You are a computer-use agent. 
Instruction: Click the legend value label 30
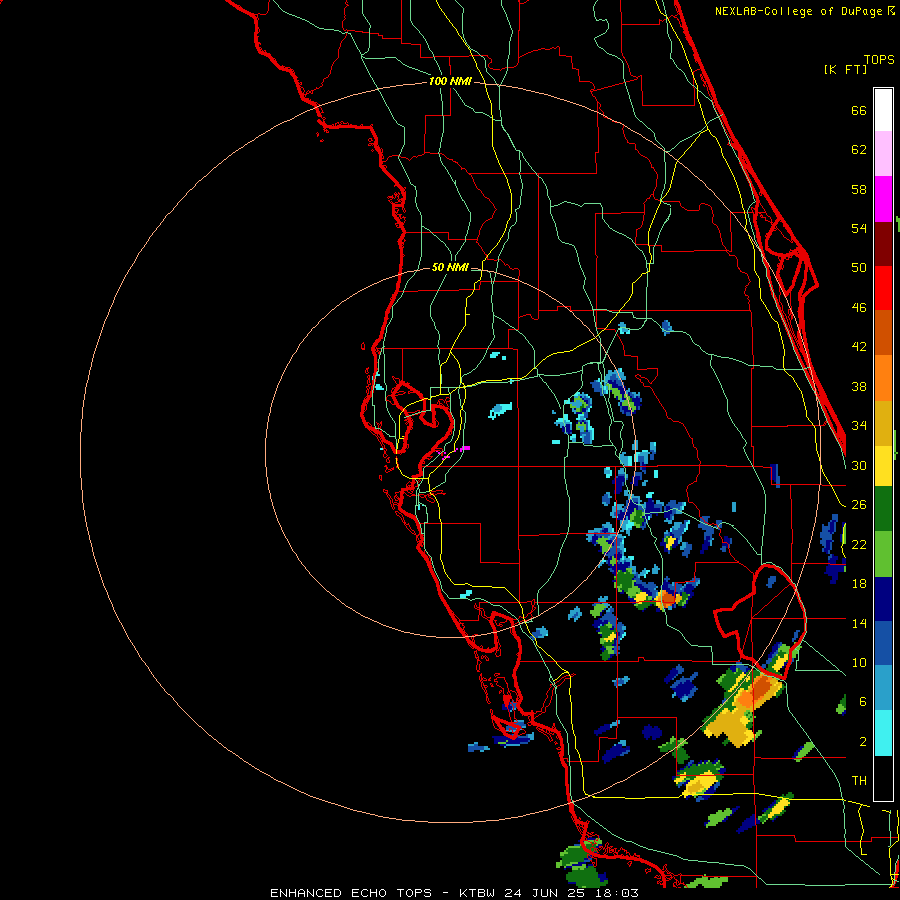point(859,465)
